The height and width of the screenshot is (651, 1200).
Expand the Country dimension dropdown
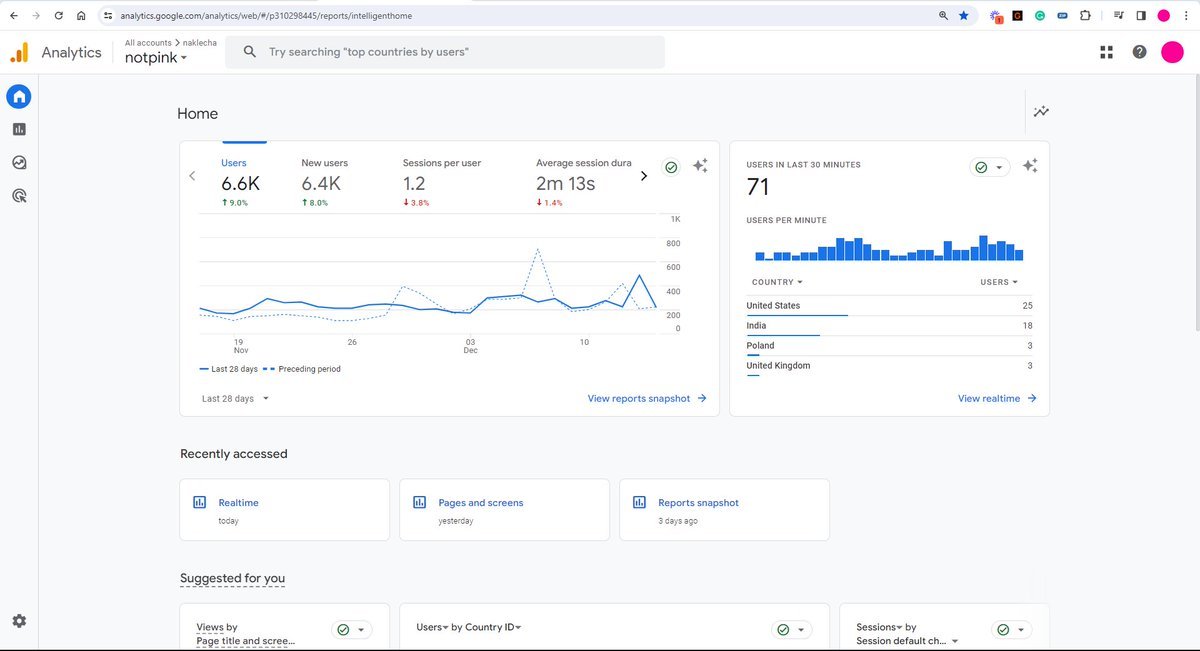[x=777, y=282]
